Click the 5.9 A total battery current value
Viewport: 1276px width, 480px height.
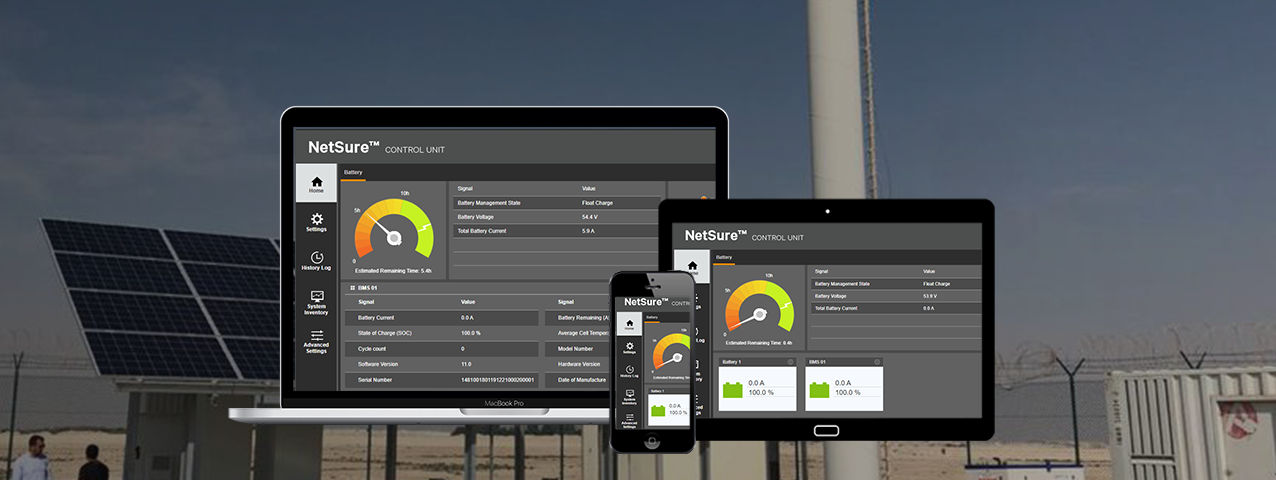(x=588, y=231)
